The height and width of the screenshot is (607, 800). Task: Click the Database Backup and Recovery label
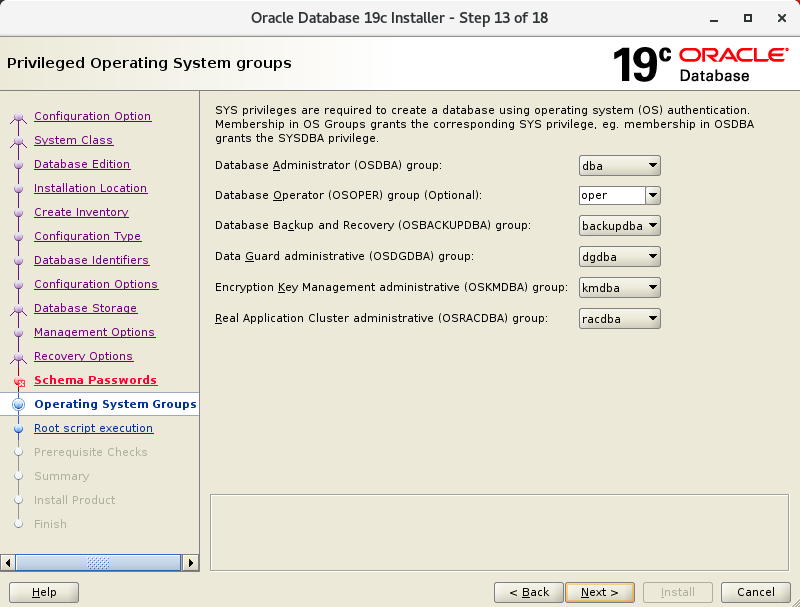[x=373, y=225]
